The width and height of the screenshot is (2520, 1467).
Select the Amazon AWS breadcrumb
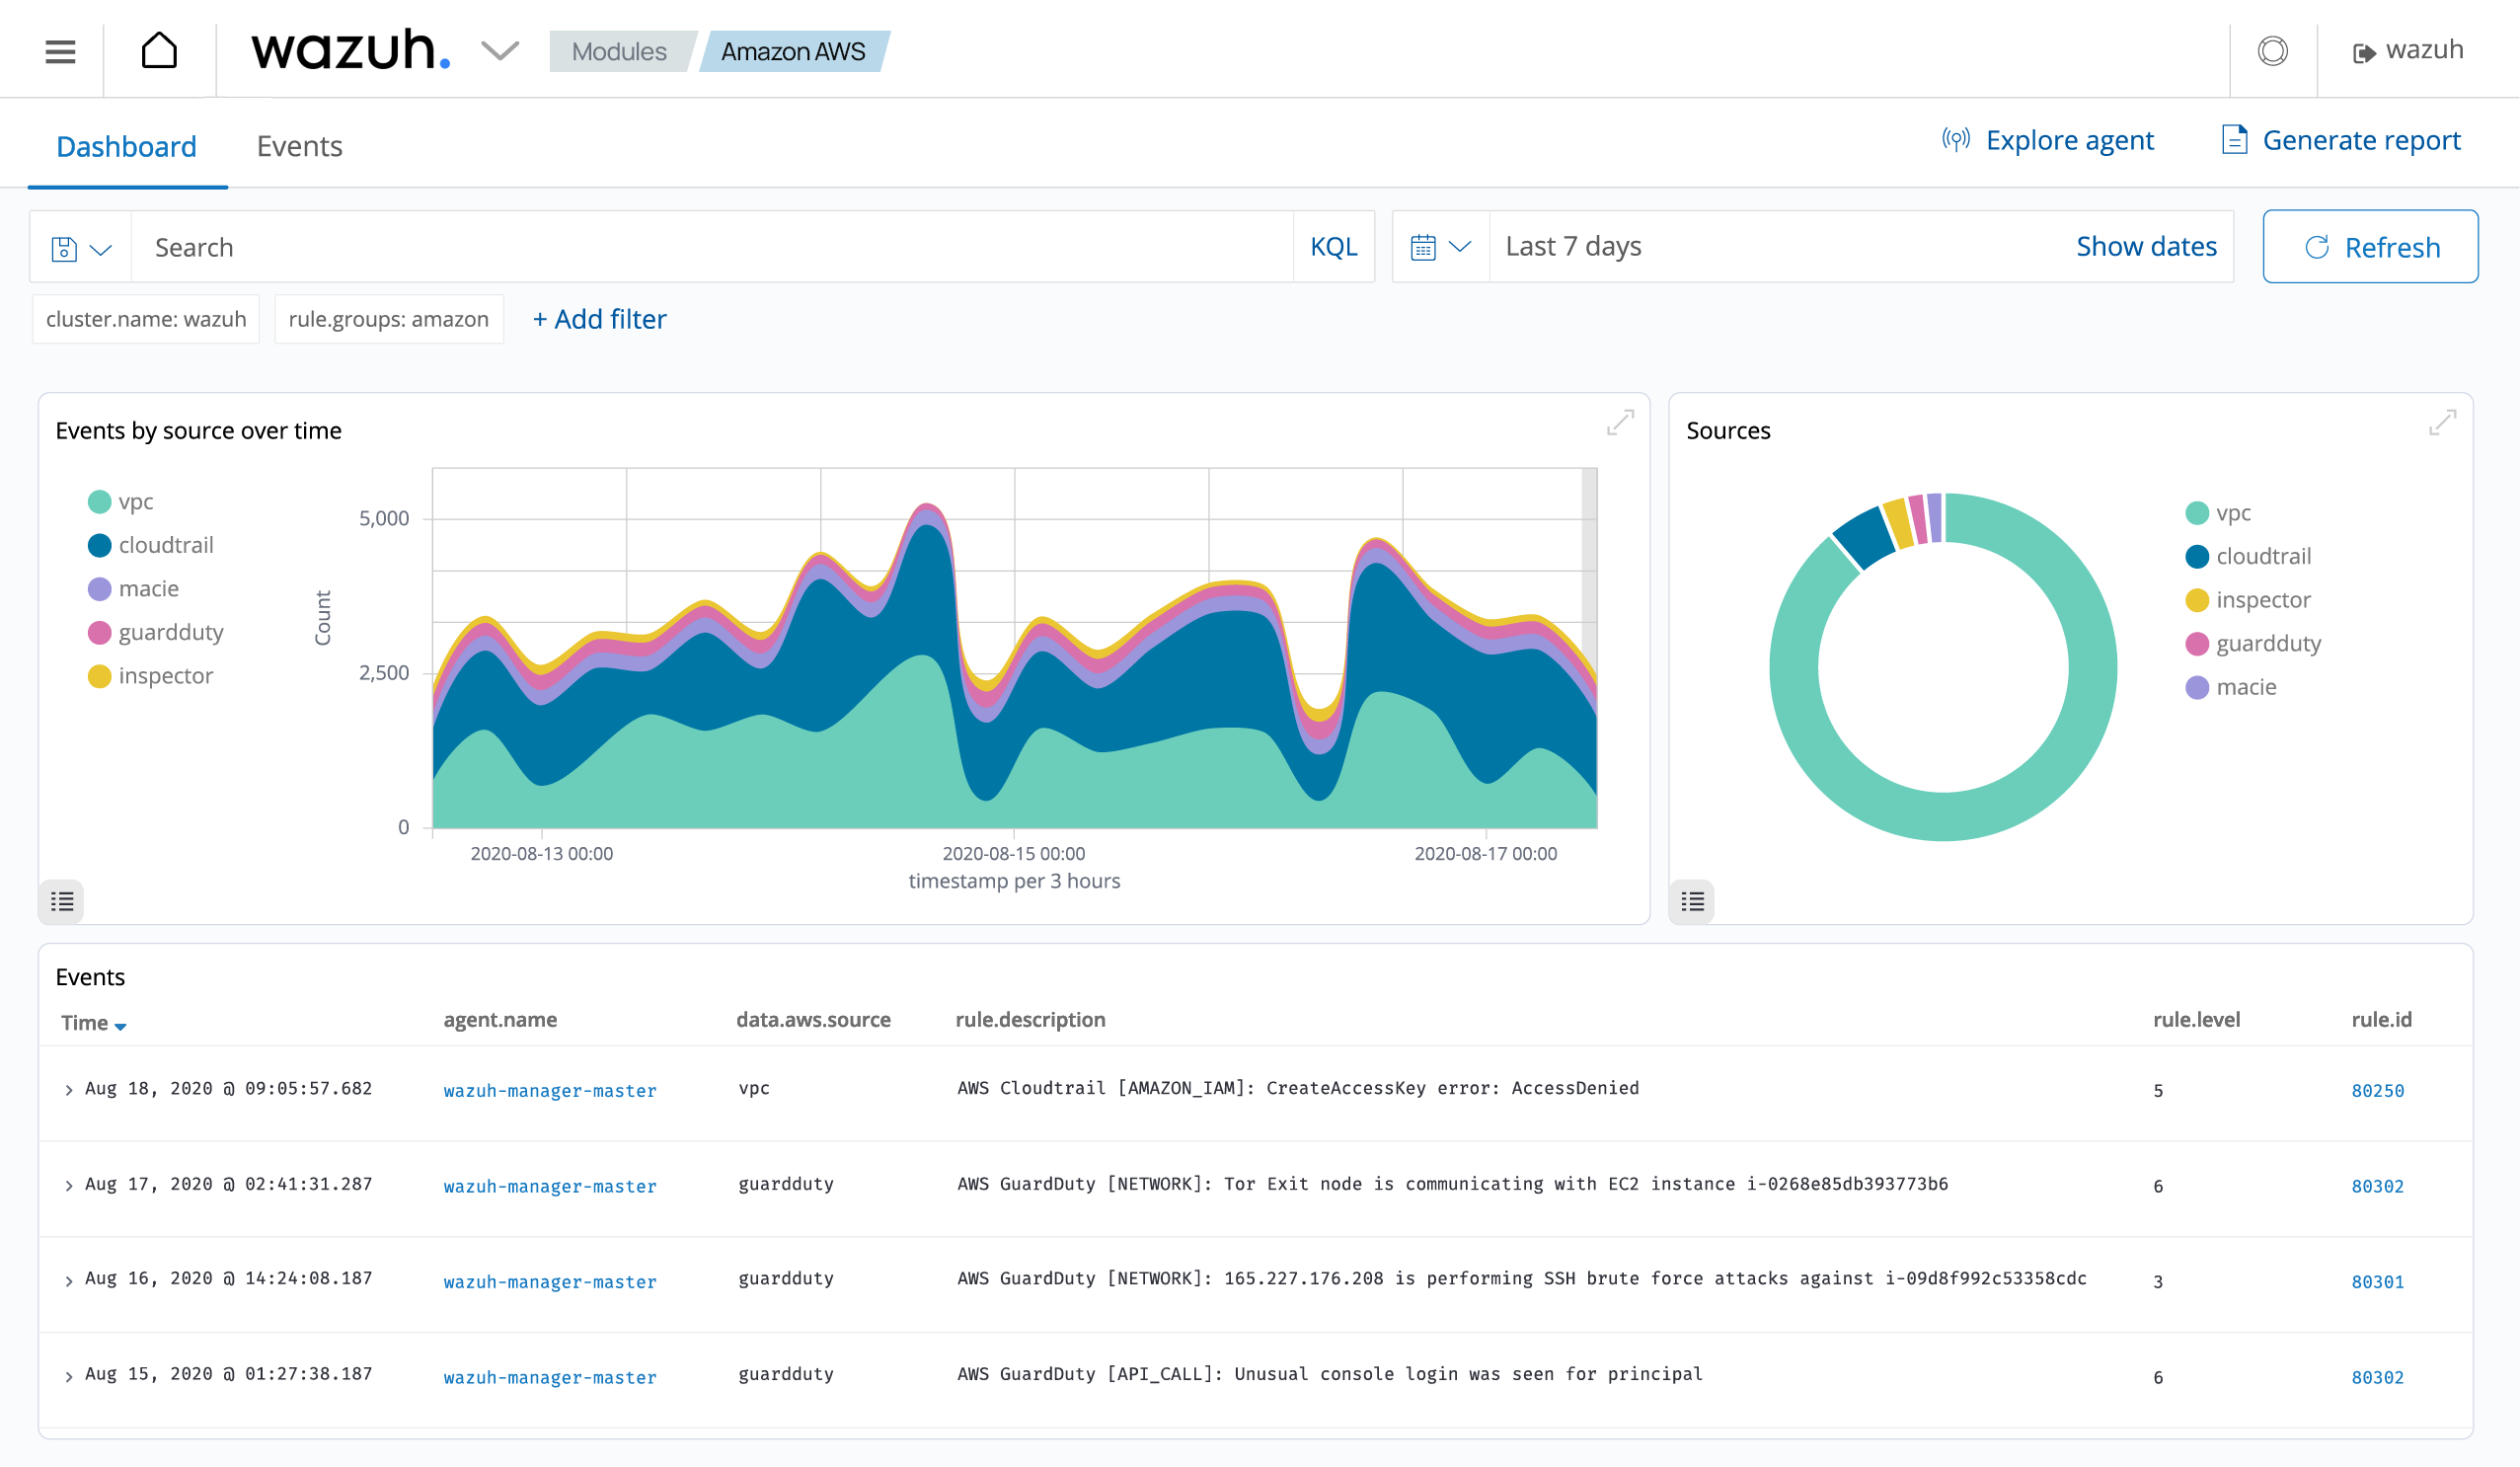pyautogui.click(x=793, y=51)
